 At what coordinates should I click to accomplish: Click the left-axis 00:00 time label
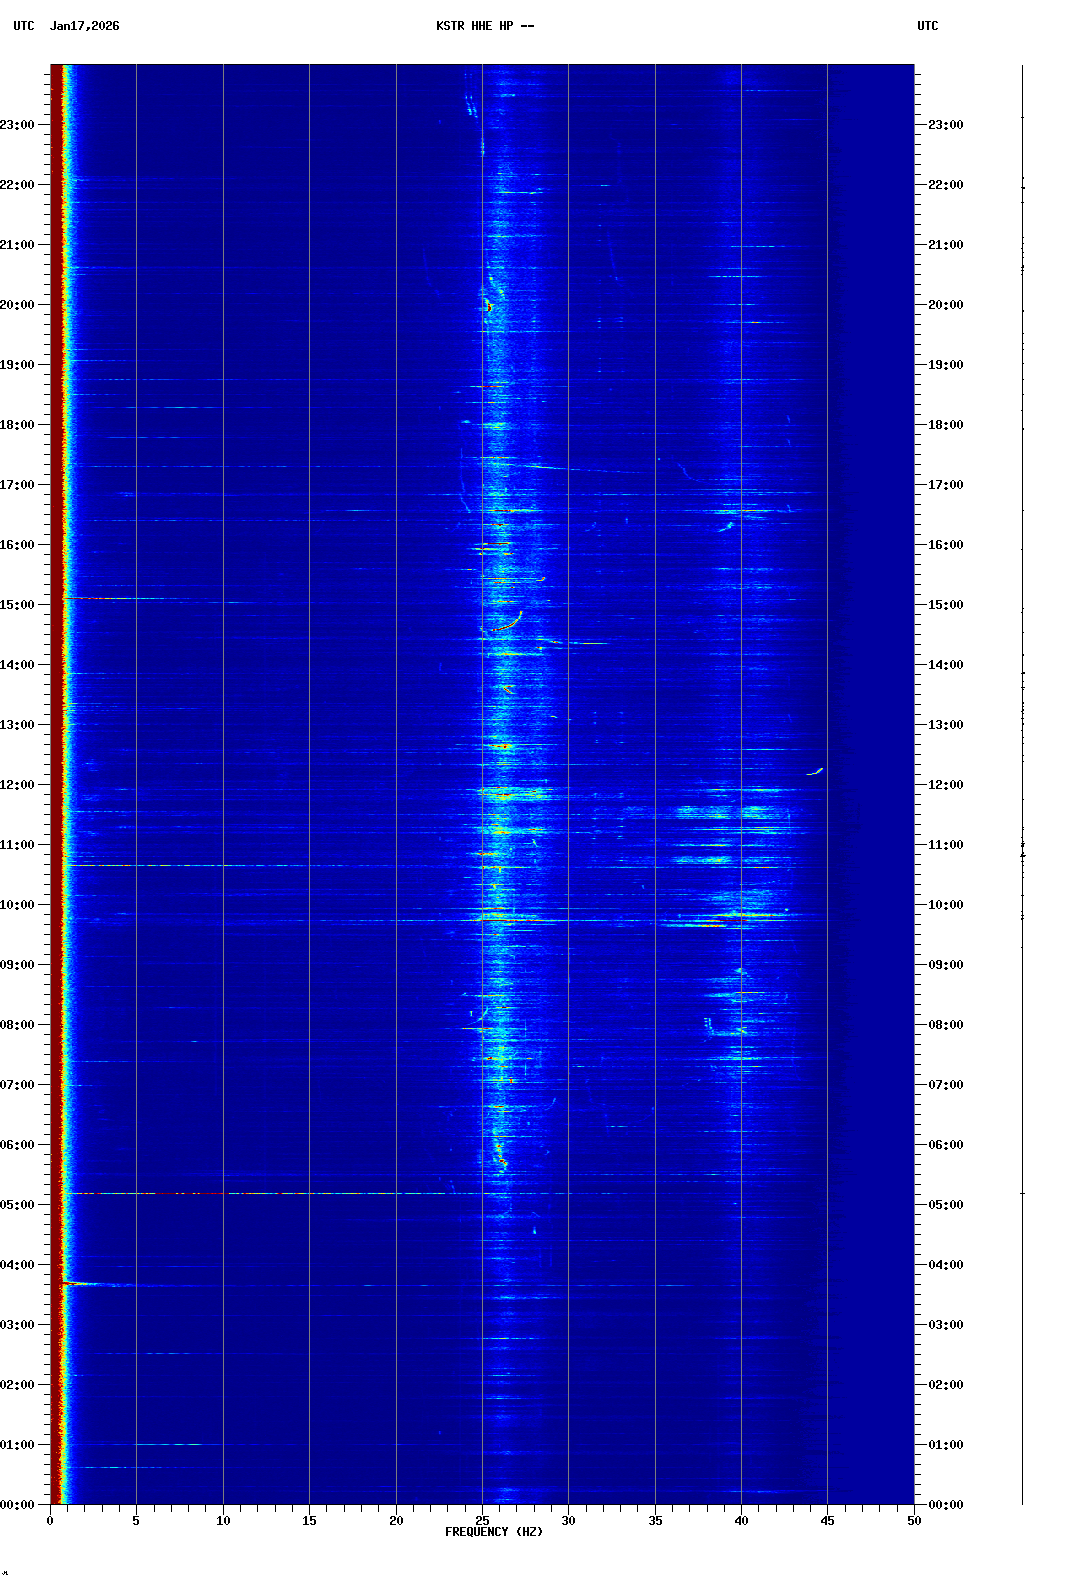[17, 1505]
